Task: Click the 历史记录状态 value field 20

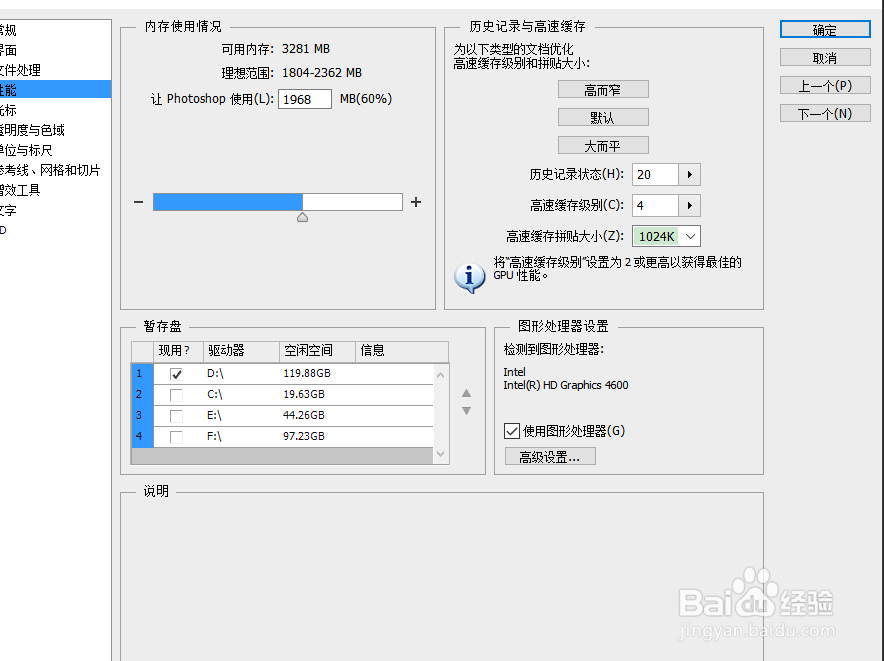Action: pyautogui.click(x=655, y=175)
